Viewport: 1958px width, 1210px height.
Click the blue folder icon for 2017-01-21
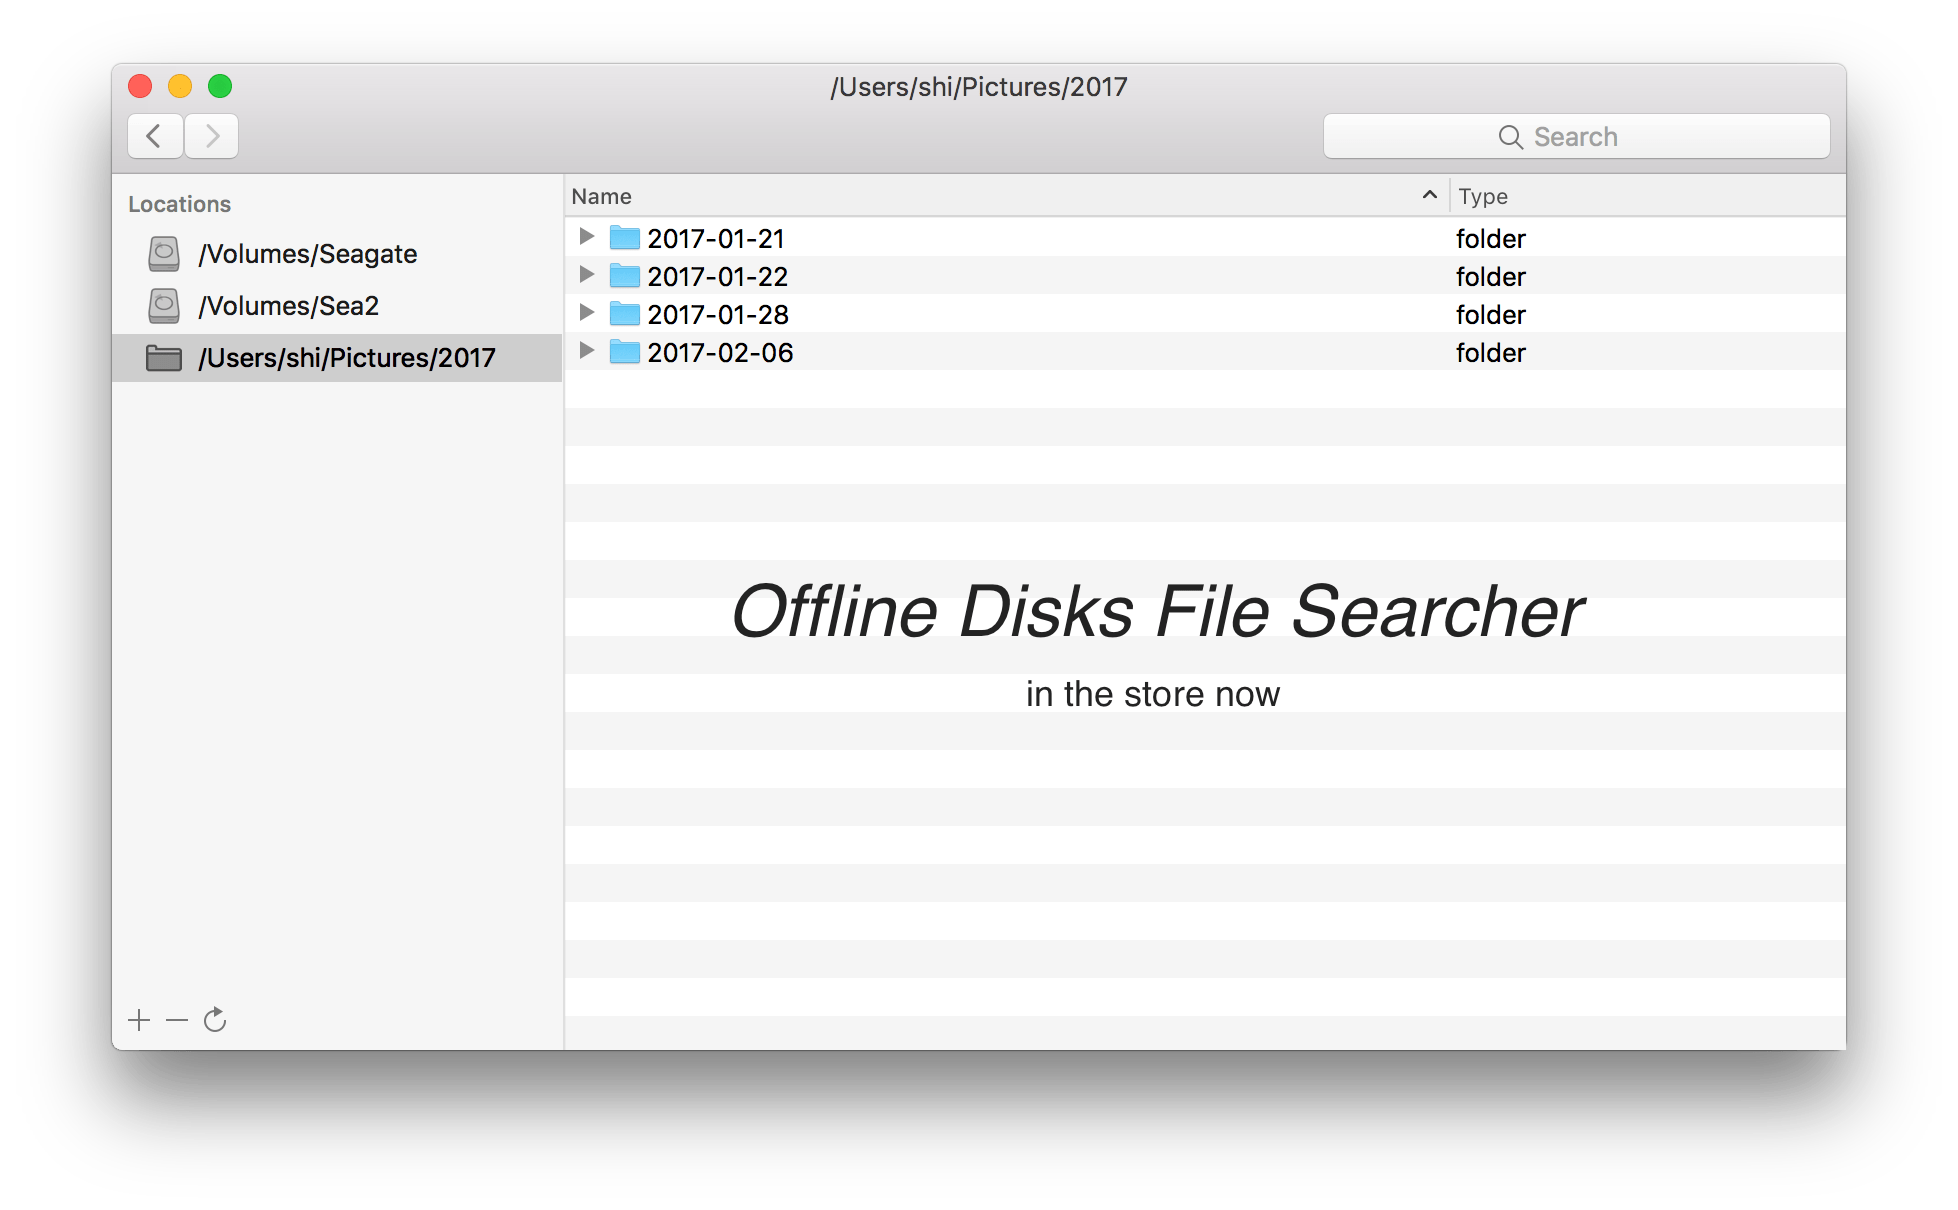click(x=623, y=237)
